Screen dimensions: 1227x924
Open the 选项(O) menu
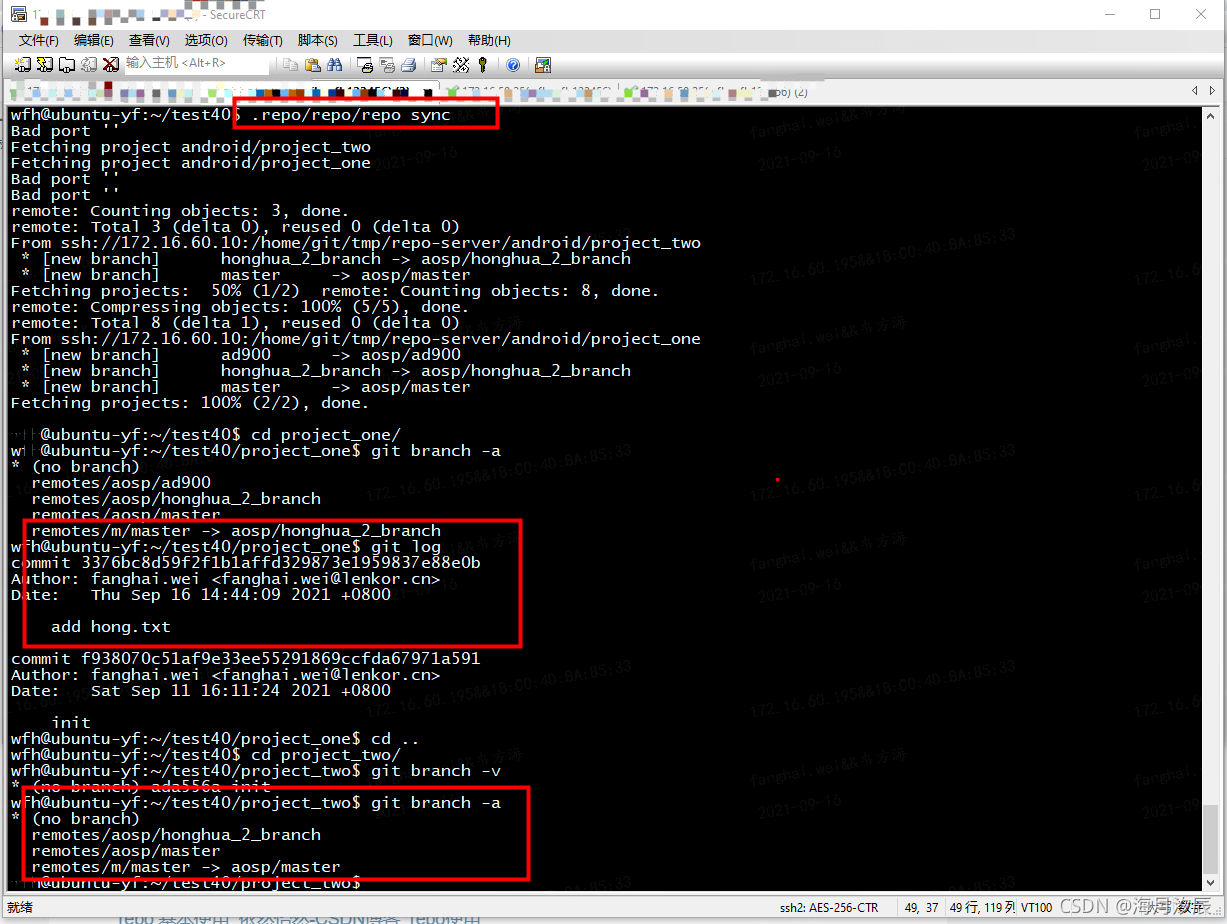coord(206,40)
